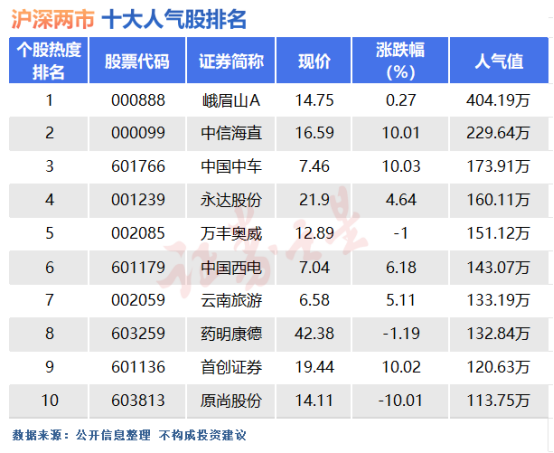554x453 pixels.
Task: Click price 7.04 for 中国西电
Action: (314, 267)
